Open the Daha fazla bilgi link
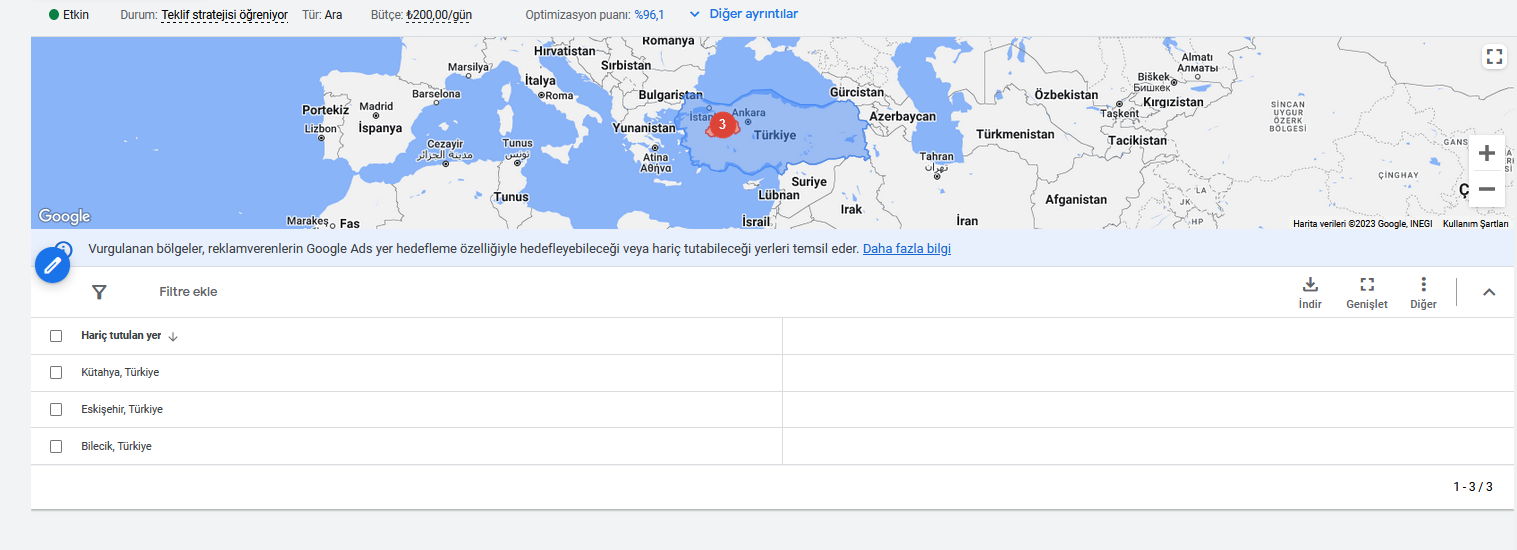This screenshot has height=550, width=1517. click(x=907, y=249)
